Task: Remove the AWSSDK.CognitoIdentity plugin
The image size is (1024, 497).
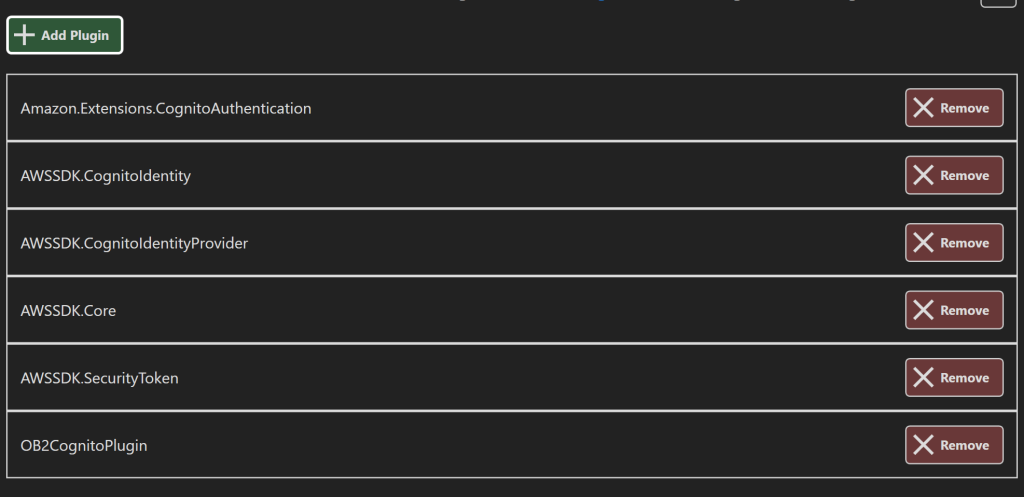Action: point(954,176)
